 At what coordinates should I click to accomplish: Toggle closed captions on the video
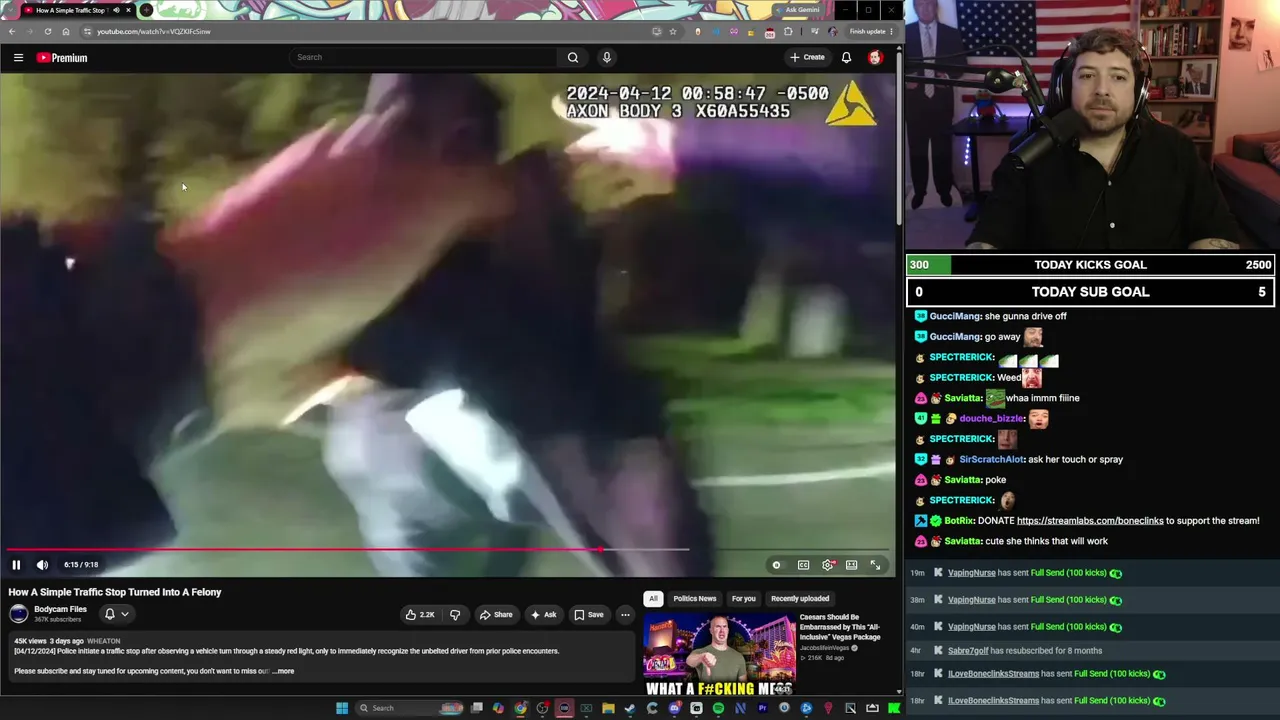803,565
